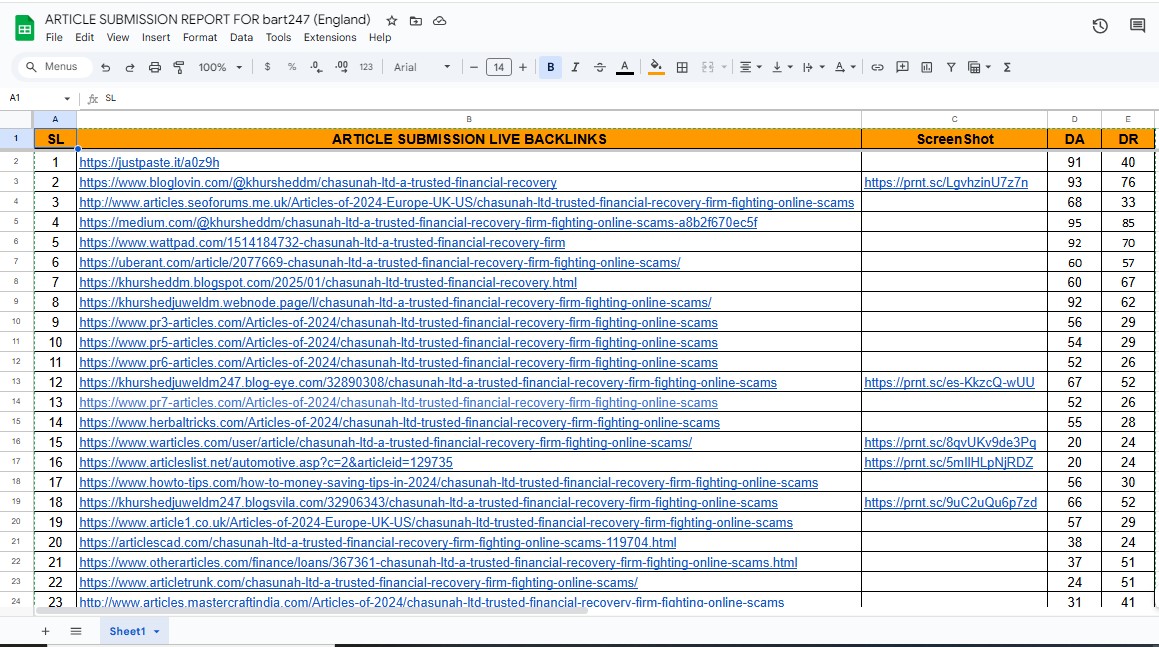Viewport: 1159px width, 647px height.
Task: Toggle bold formatting off
Action: [x=550, y=67]
